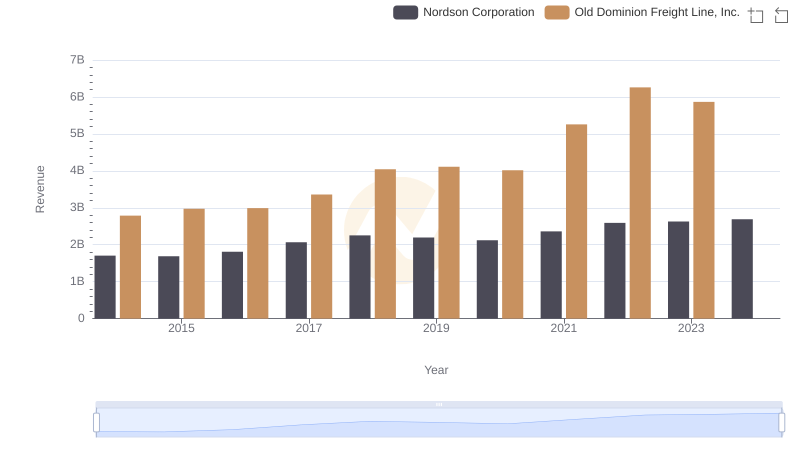Click the Old Dominion orange legend swatch
The height and width of the screenshot is (461, 800).
pos(557,12)
